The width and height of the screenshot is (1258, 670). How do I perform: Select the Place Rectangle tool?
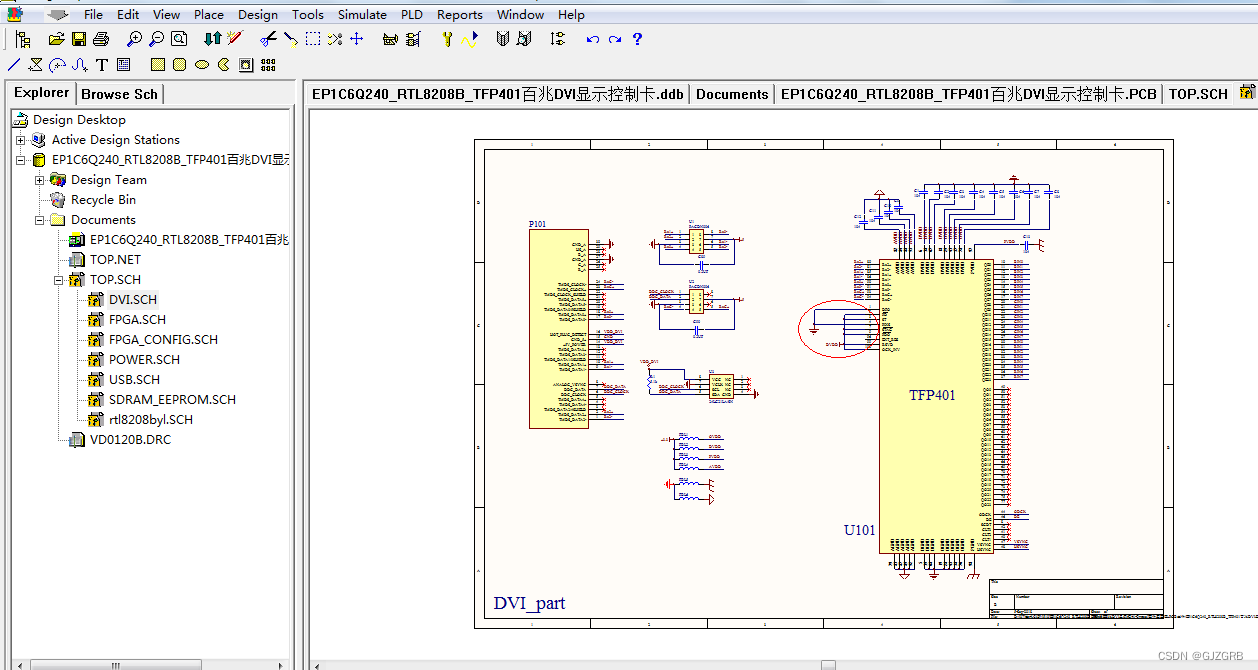(x=157, y=64)
